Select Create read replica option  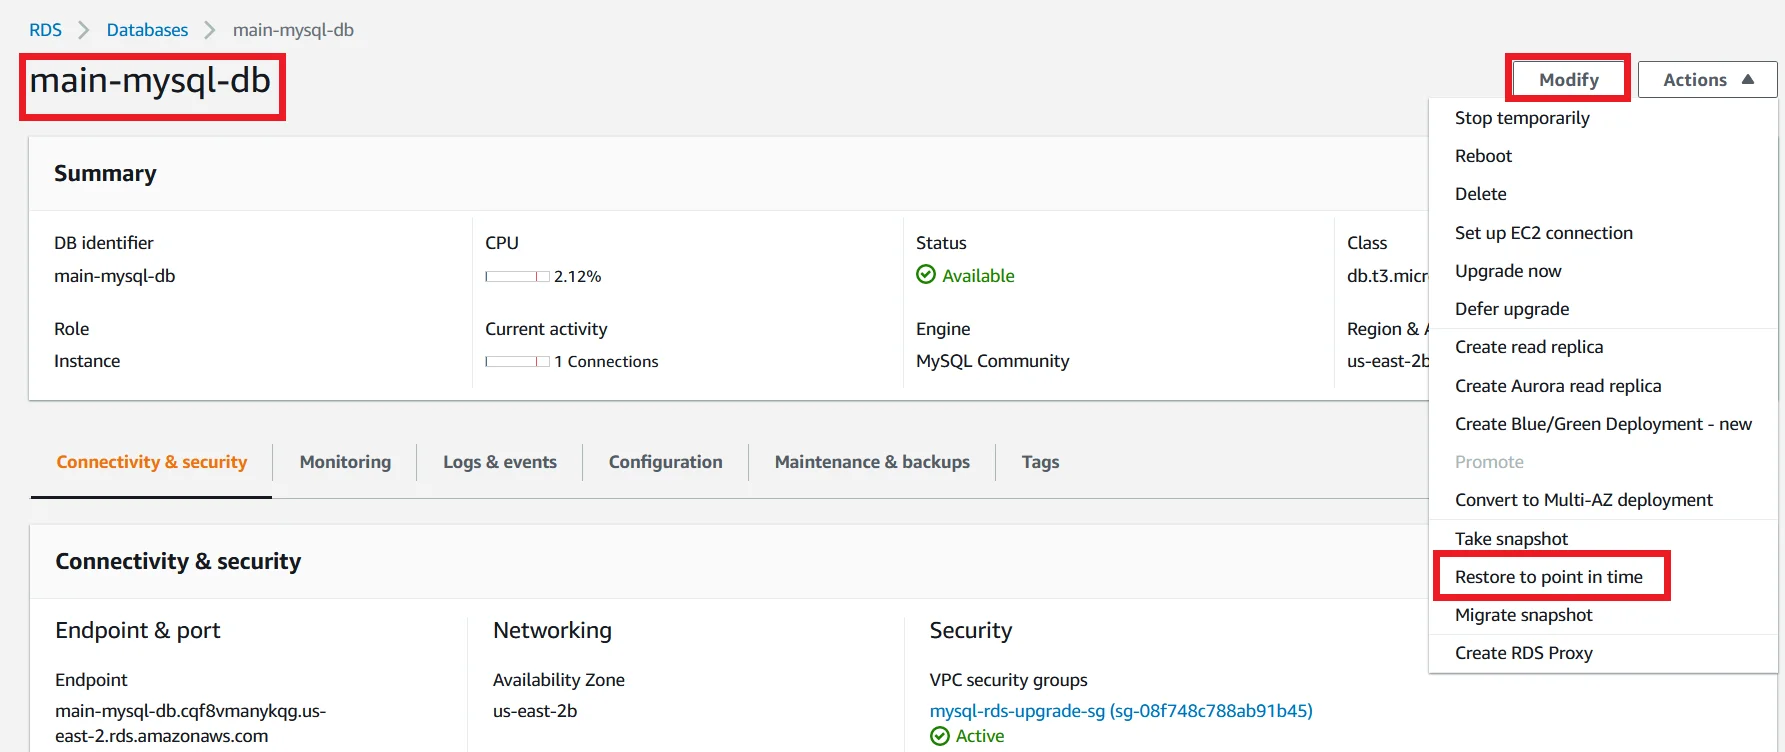click(x=1529, y=347)
